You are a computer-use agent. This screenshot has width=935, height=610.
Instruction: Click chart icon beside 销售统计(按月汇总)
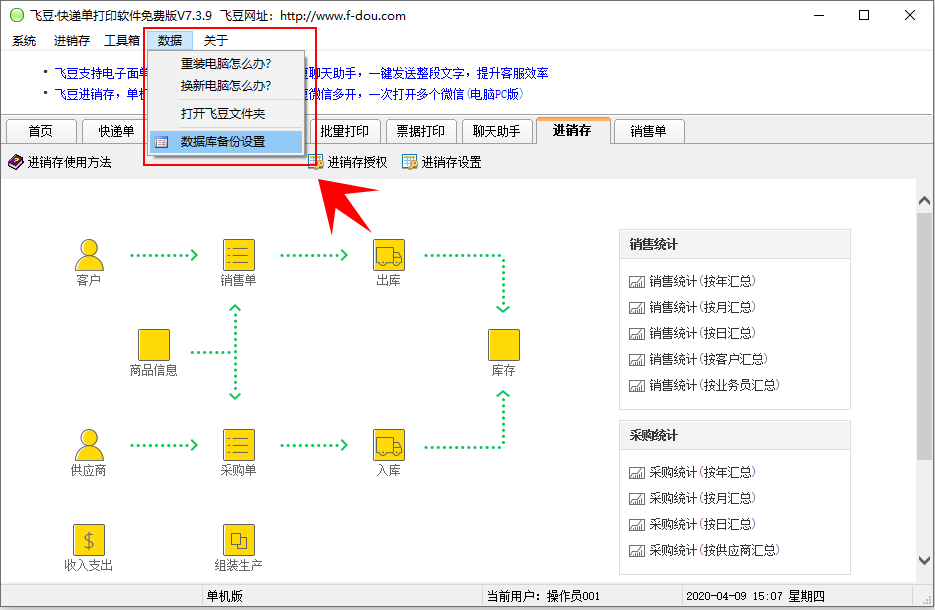[x=637, y=308]
